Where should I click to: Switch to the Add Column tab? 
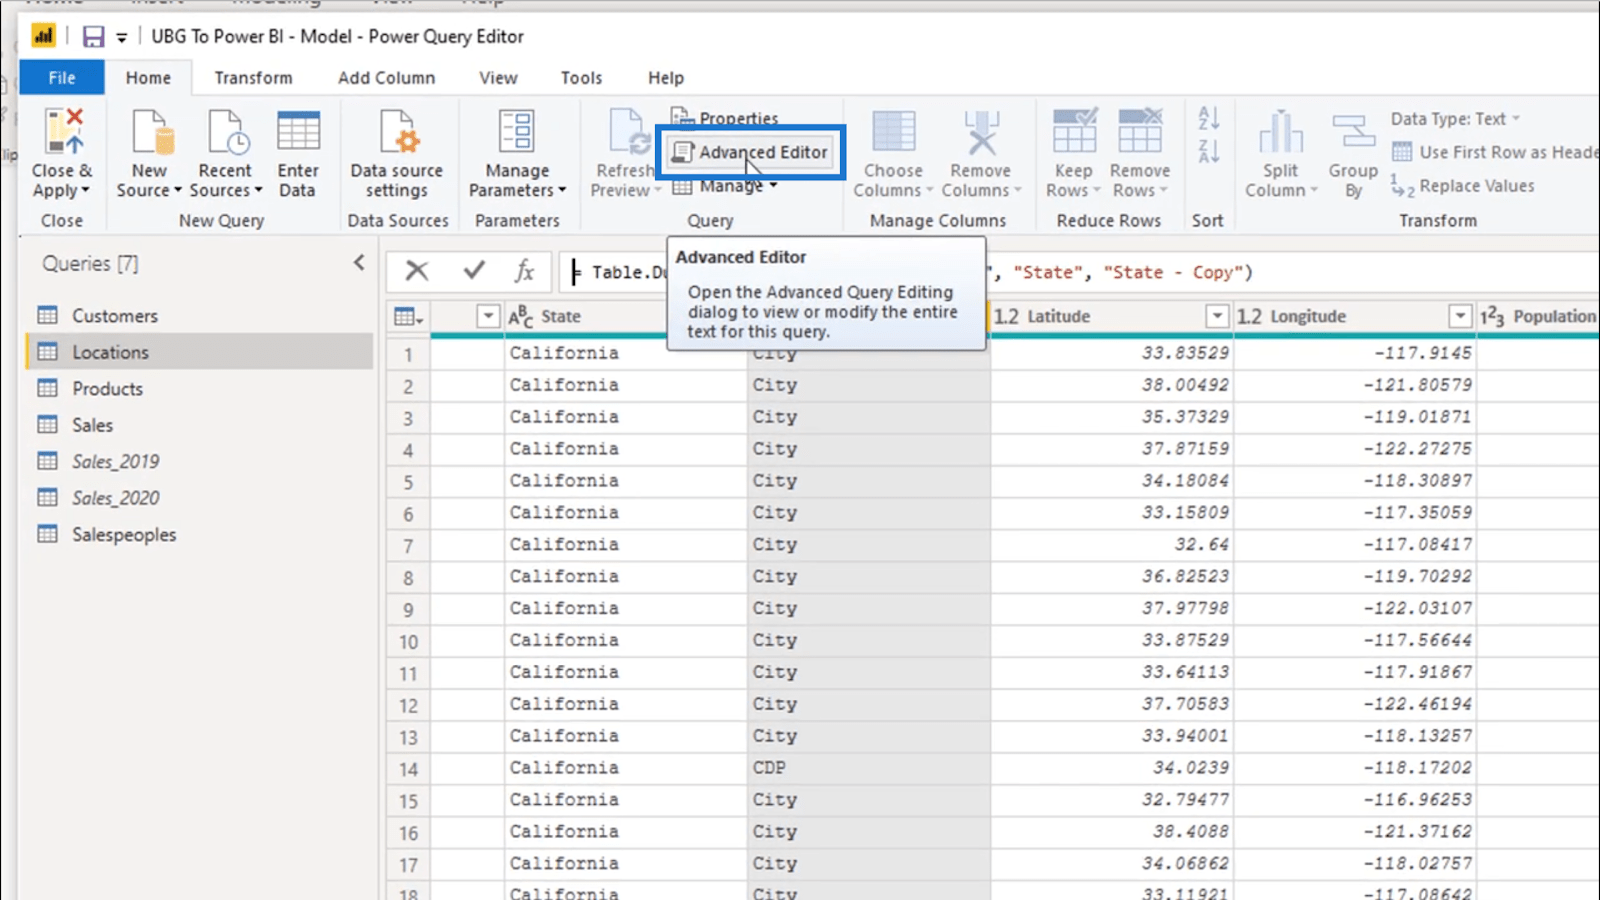386,78
